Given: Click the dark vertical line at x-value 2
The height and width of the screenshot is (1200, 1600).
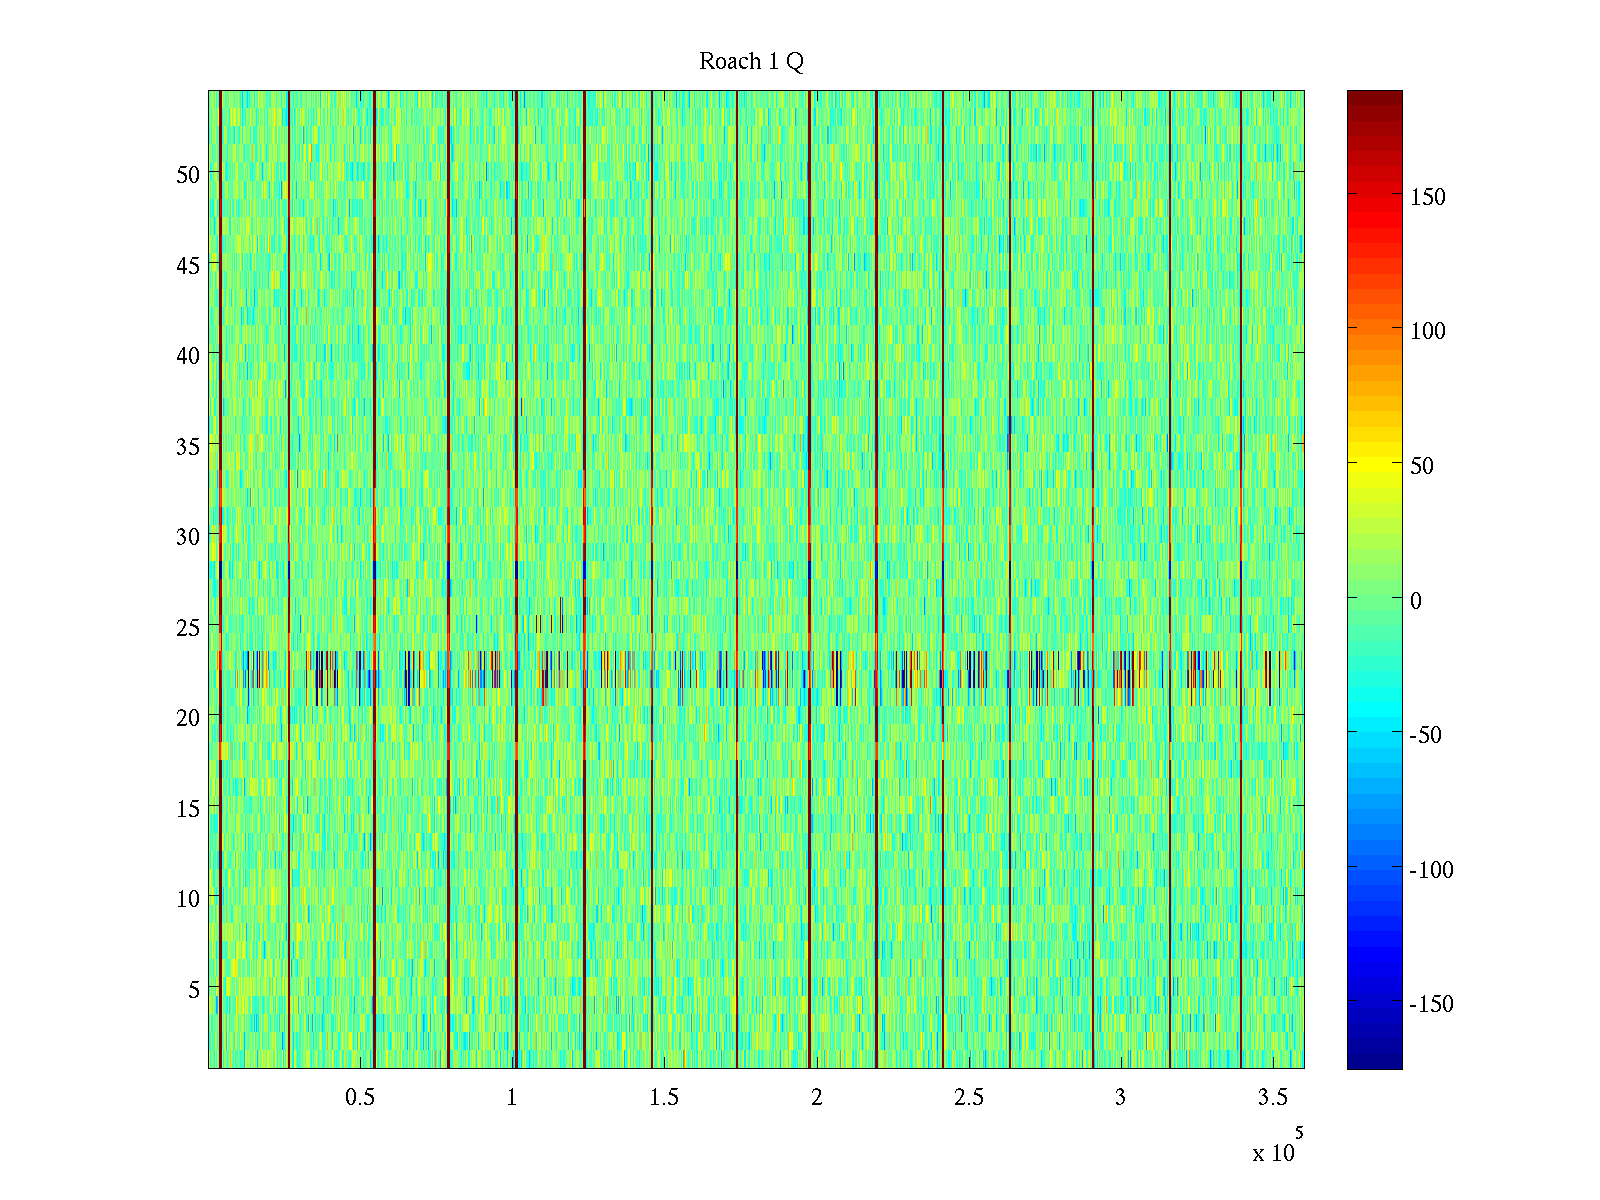Looking at the screenshot, I should 809,400.
